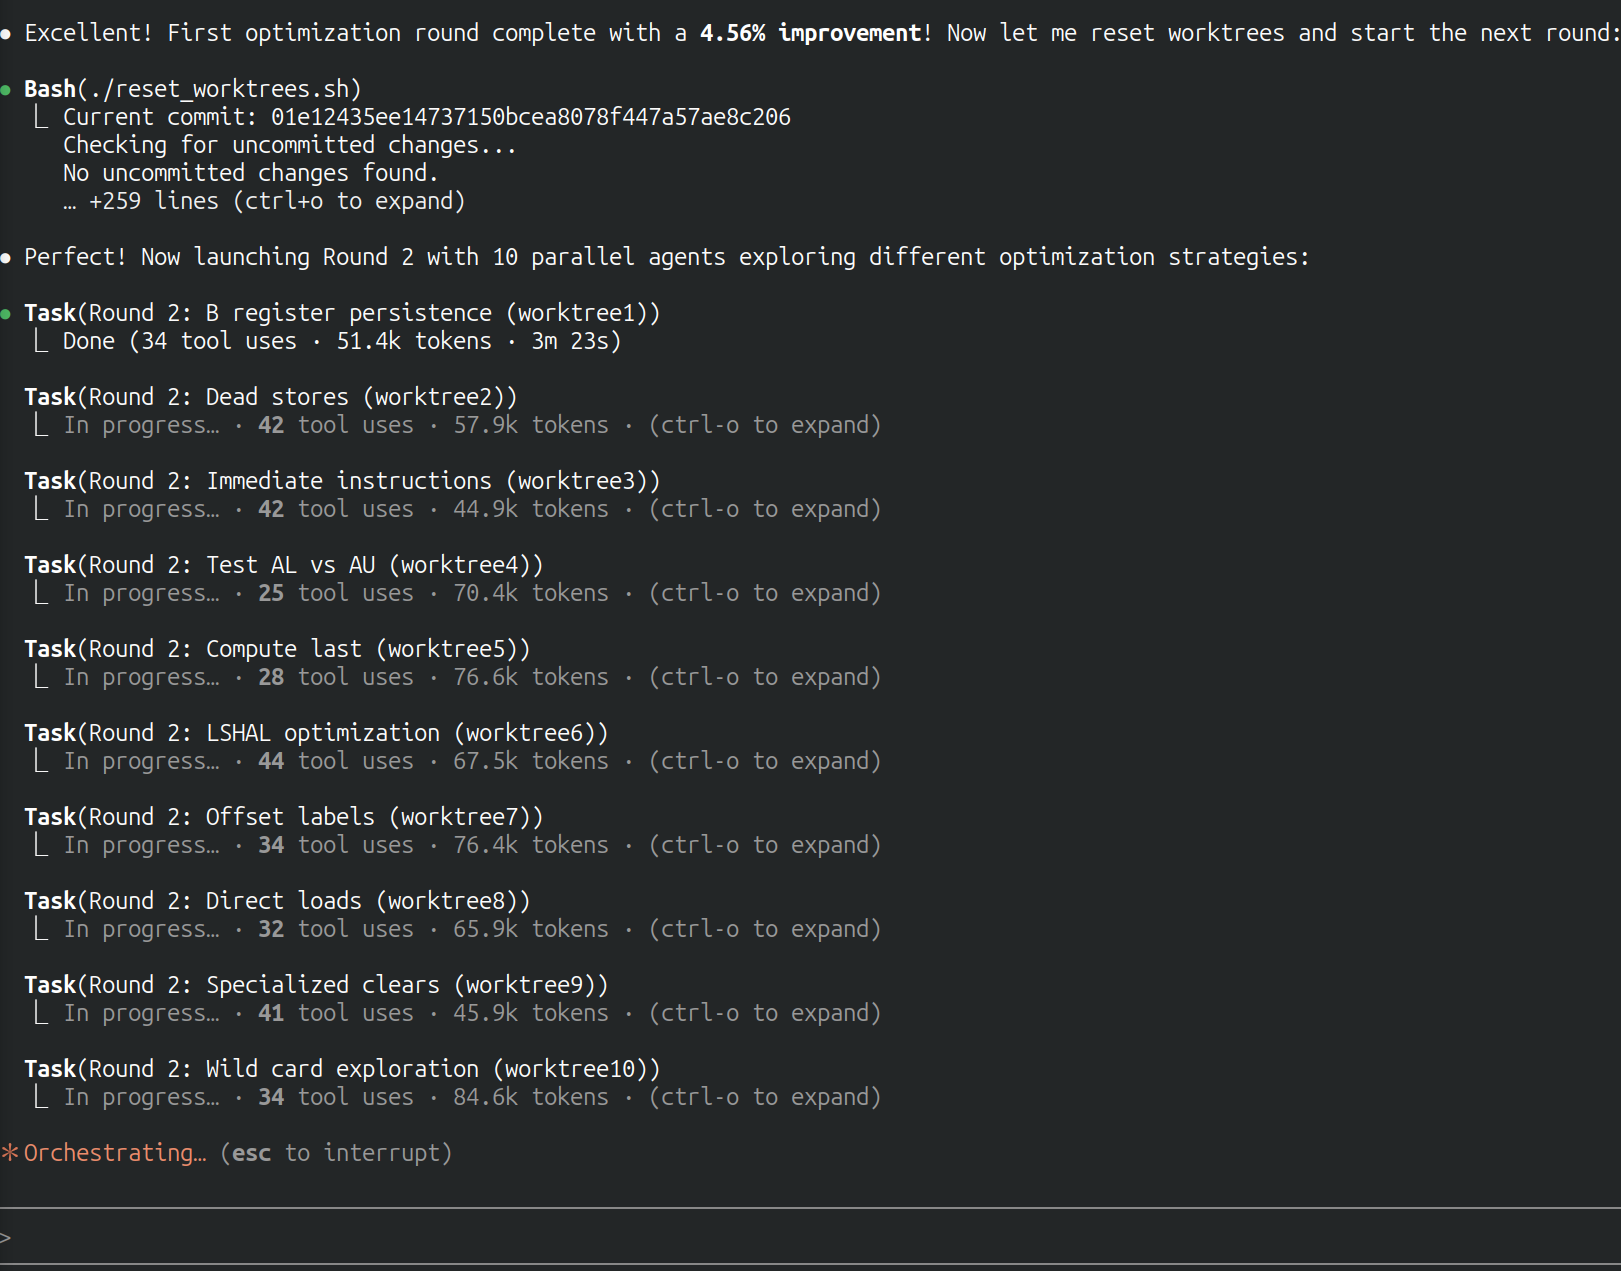The width and height of the screenshot is (1621, 1271).
Task: Click the Offset labels worktree7 task line
Action: click(283, 817)
